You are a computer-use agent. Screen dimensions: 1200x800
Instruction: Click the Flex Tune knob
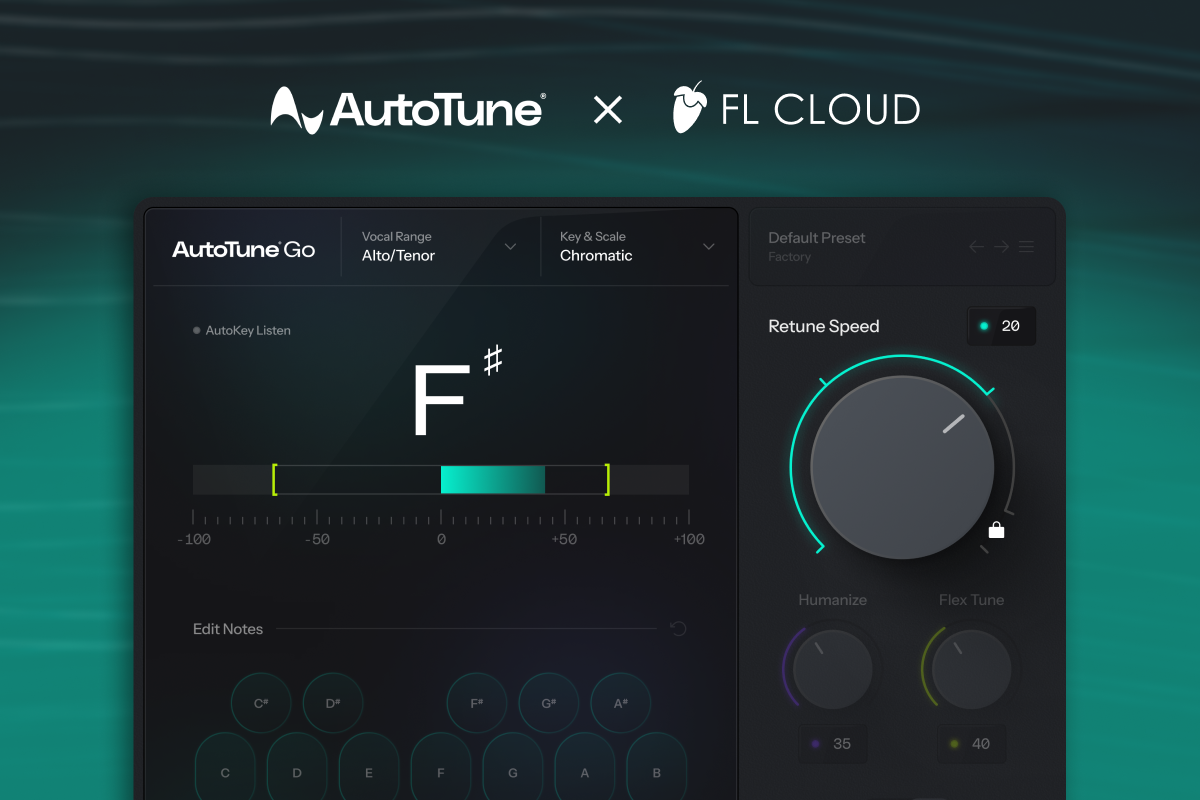point(971,669)
